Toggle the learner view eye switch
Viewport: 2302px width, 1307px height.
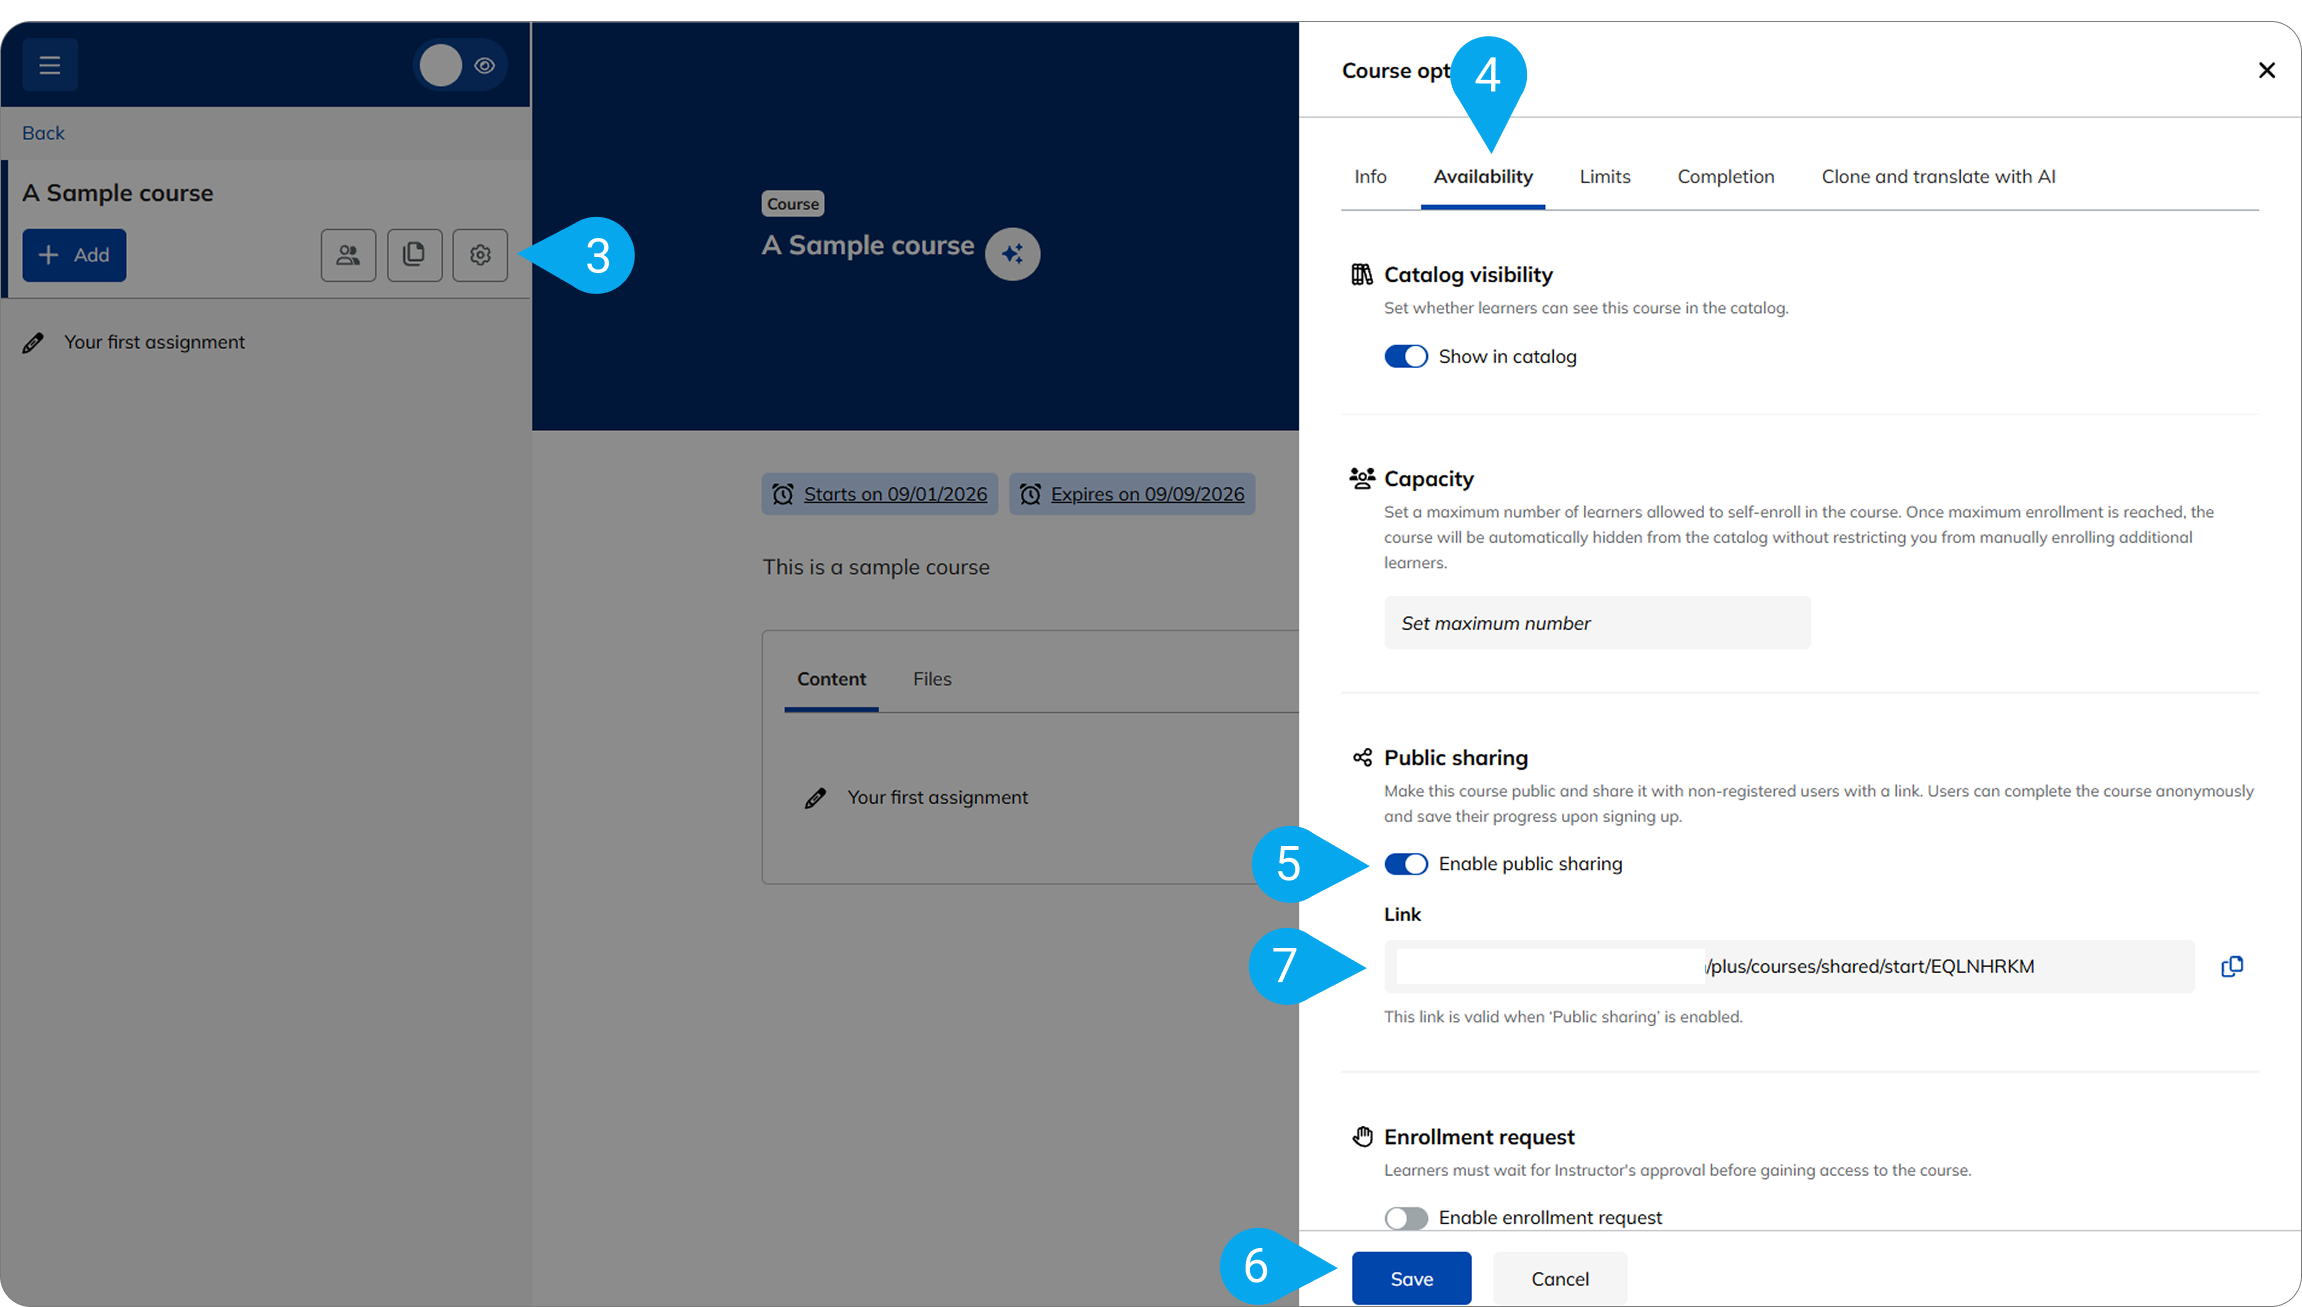(461, 65)
